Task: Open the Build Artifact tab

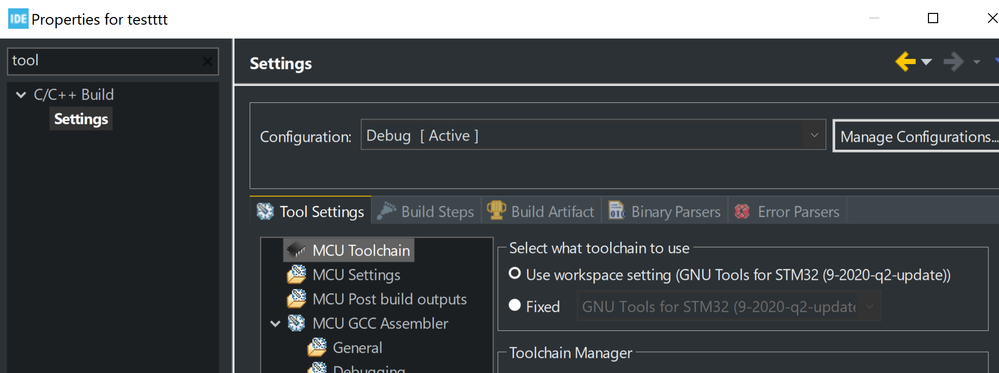Action: coord(541,211)
